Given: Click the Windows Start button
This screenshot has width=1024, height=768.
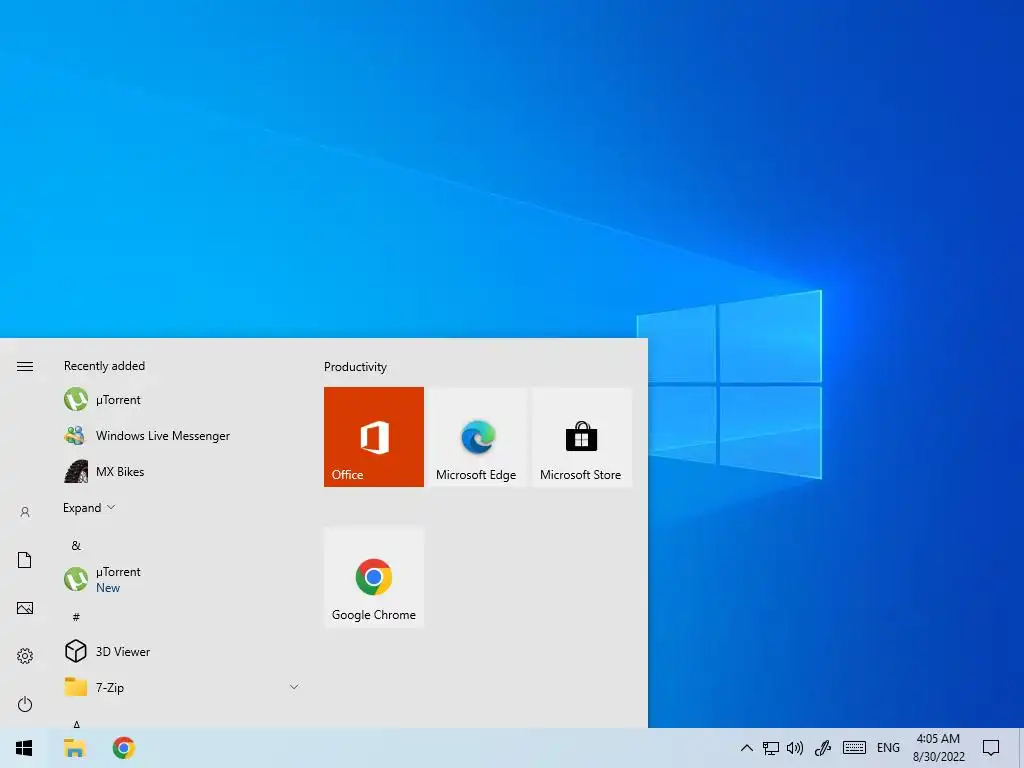Looking at the screenshot, I should (x=24, y=748).
